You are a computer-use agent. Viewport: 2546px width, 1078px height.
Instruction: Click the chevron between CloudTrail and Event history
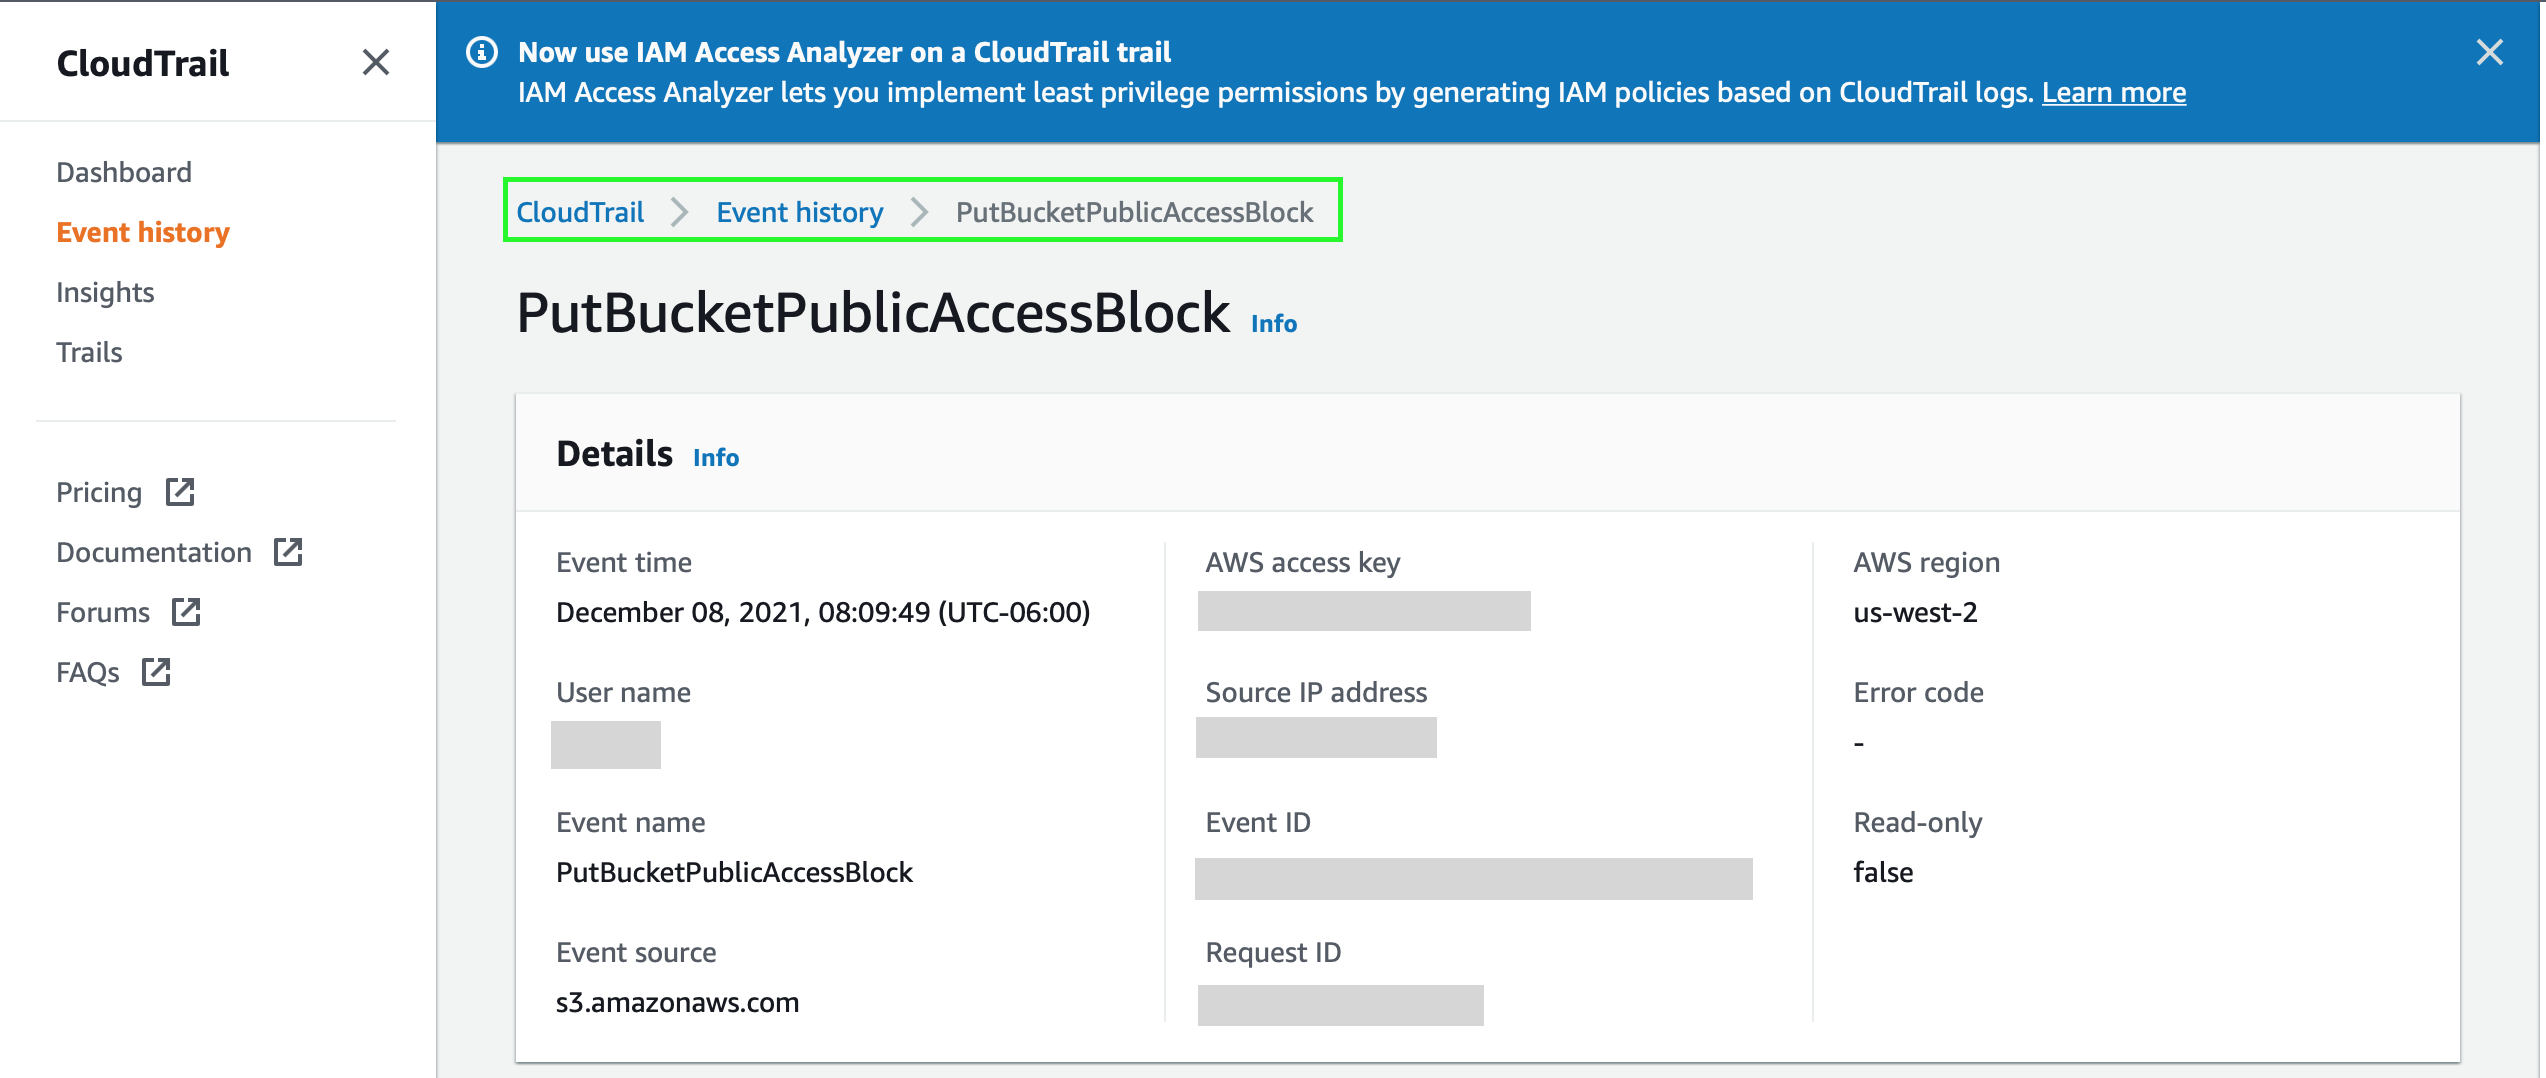pos(680,212)
